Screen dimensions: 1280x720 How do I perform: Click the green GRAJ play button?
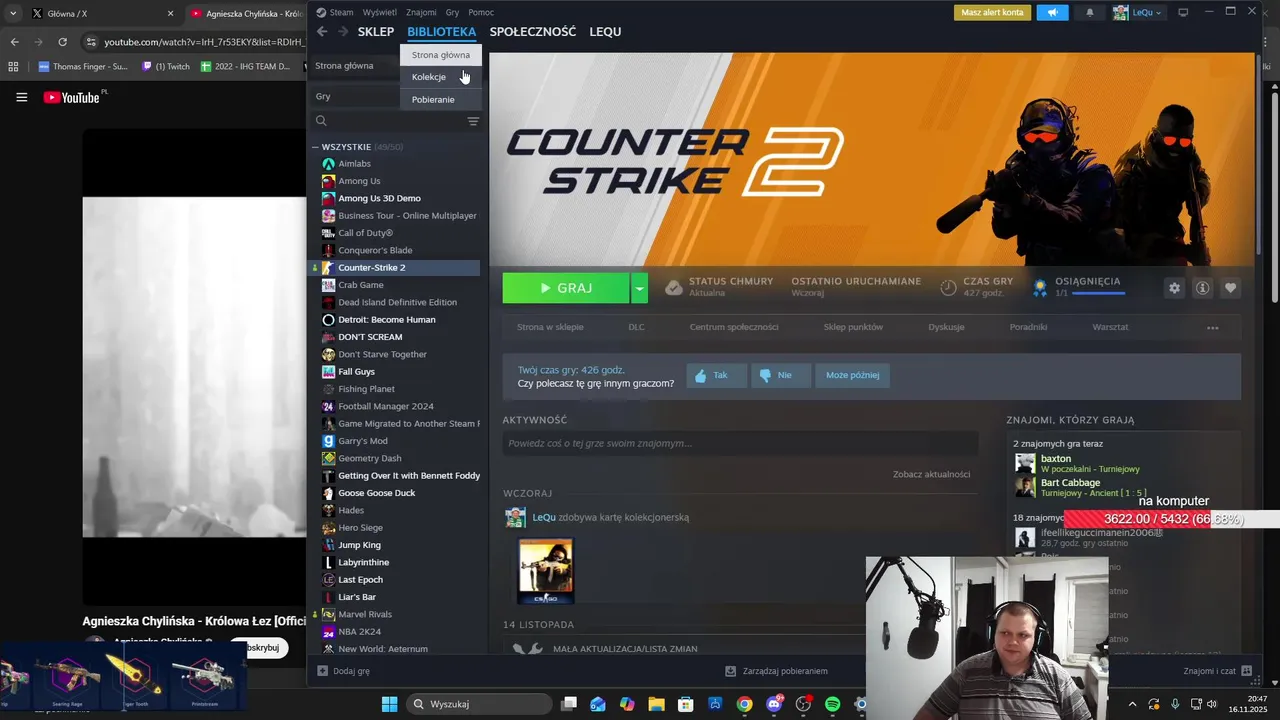pyautogui.click(x=566, y=288)
